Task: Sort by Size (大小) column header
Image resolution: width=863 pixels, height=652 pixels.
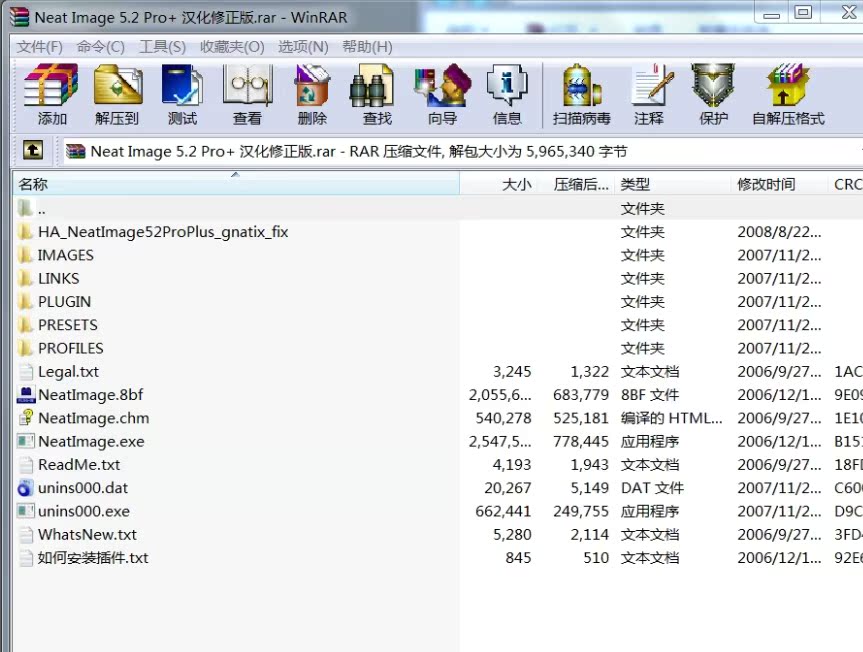Action: pyautogui.click(x=498, y=184)
